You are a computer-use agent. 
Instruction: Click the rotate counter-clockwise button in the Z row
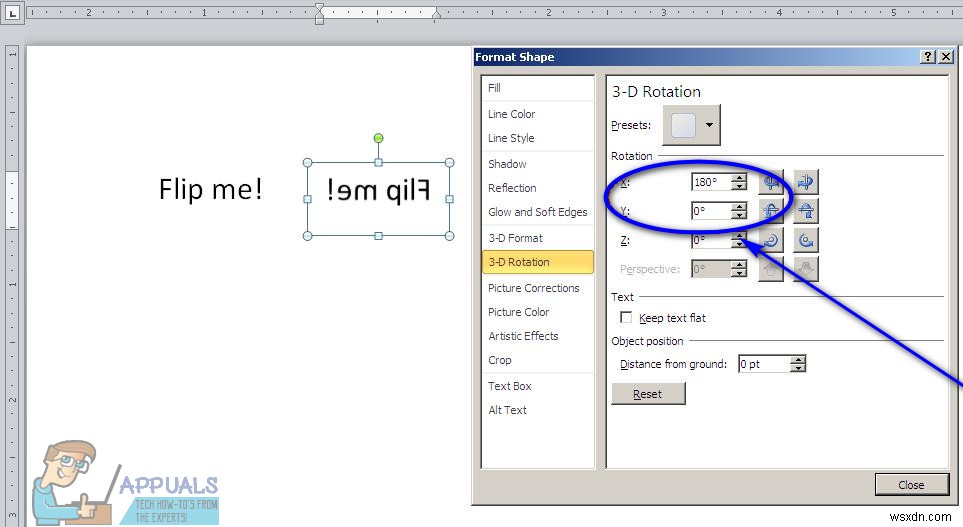[x=806, y=240]
